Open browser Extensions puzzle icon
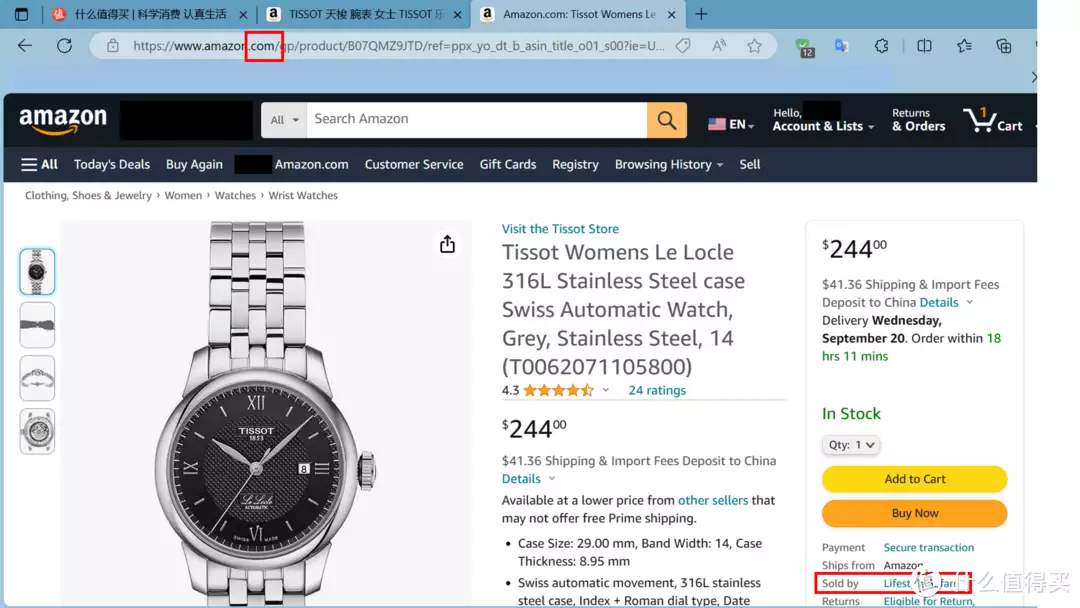1080x608 pixels. [x=881, y=46]
